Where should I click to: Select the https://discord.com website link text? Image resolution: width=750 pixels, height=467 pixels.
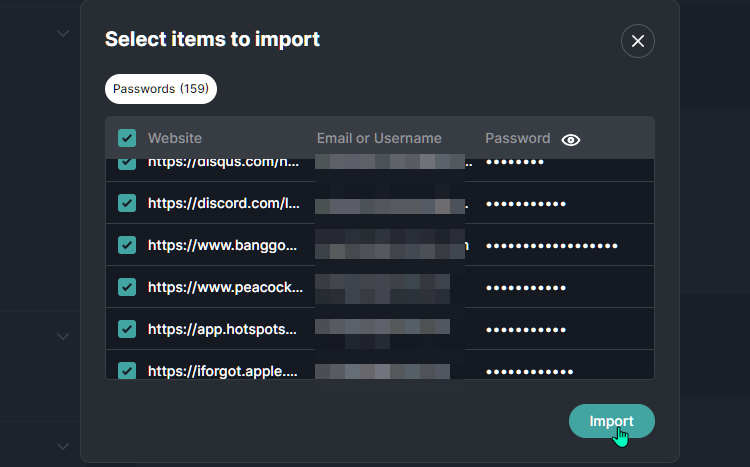224,203
